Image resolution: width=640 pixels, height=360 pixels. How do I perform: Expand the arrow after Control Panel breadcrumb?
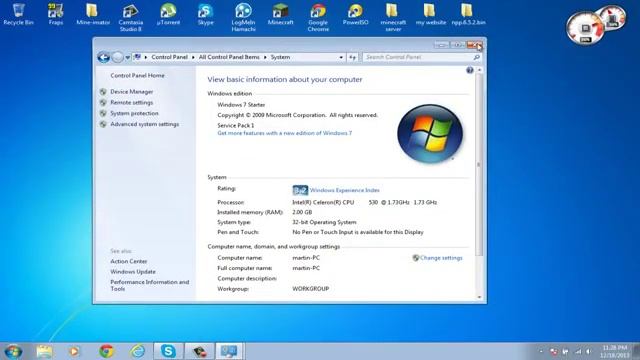pyautogui.click(x=193, y=58)
